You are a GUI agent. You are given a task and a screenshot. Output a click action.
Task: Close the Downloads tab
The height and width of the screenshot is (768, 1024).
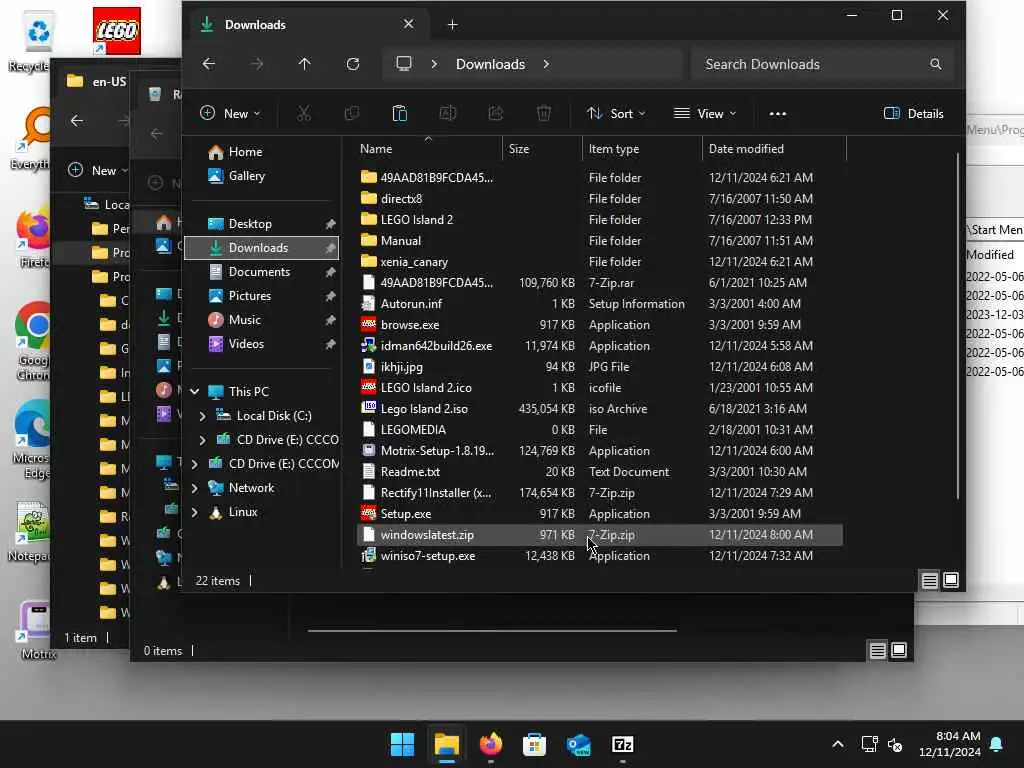(408, 24)
